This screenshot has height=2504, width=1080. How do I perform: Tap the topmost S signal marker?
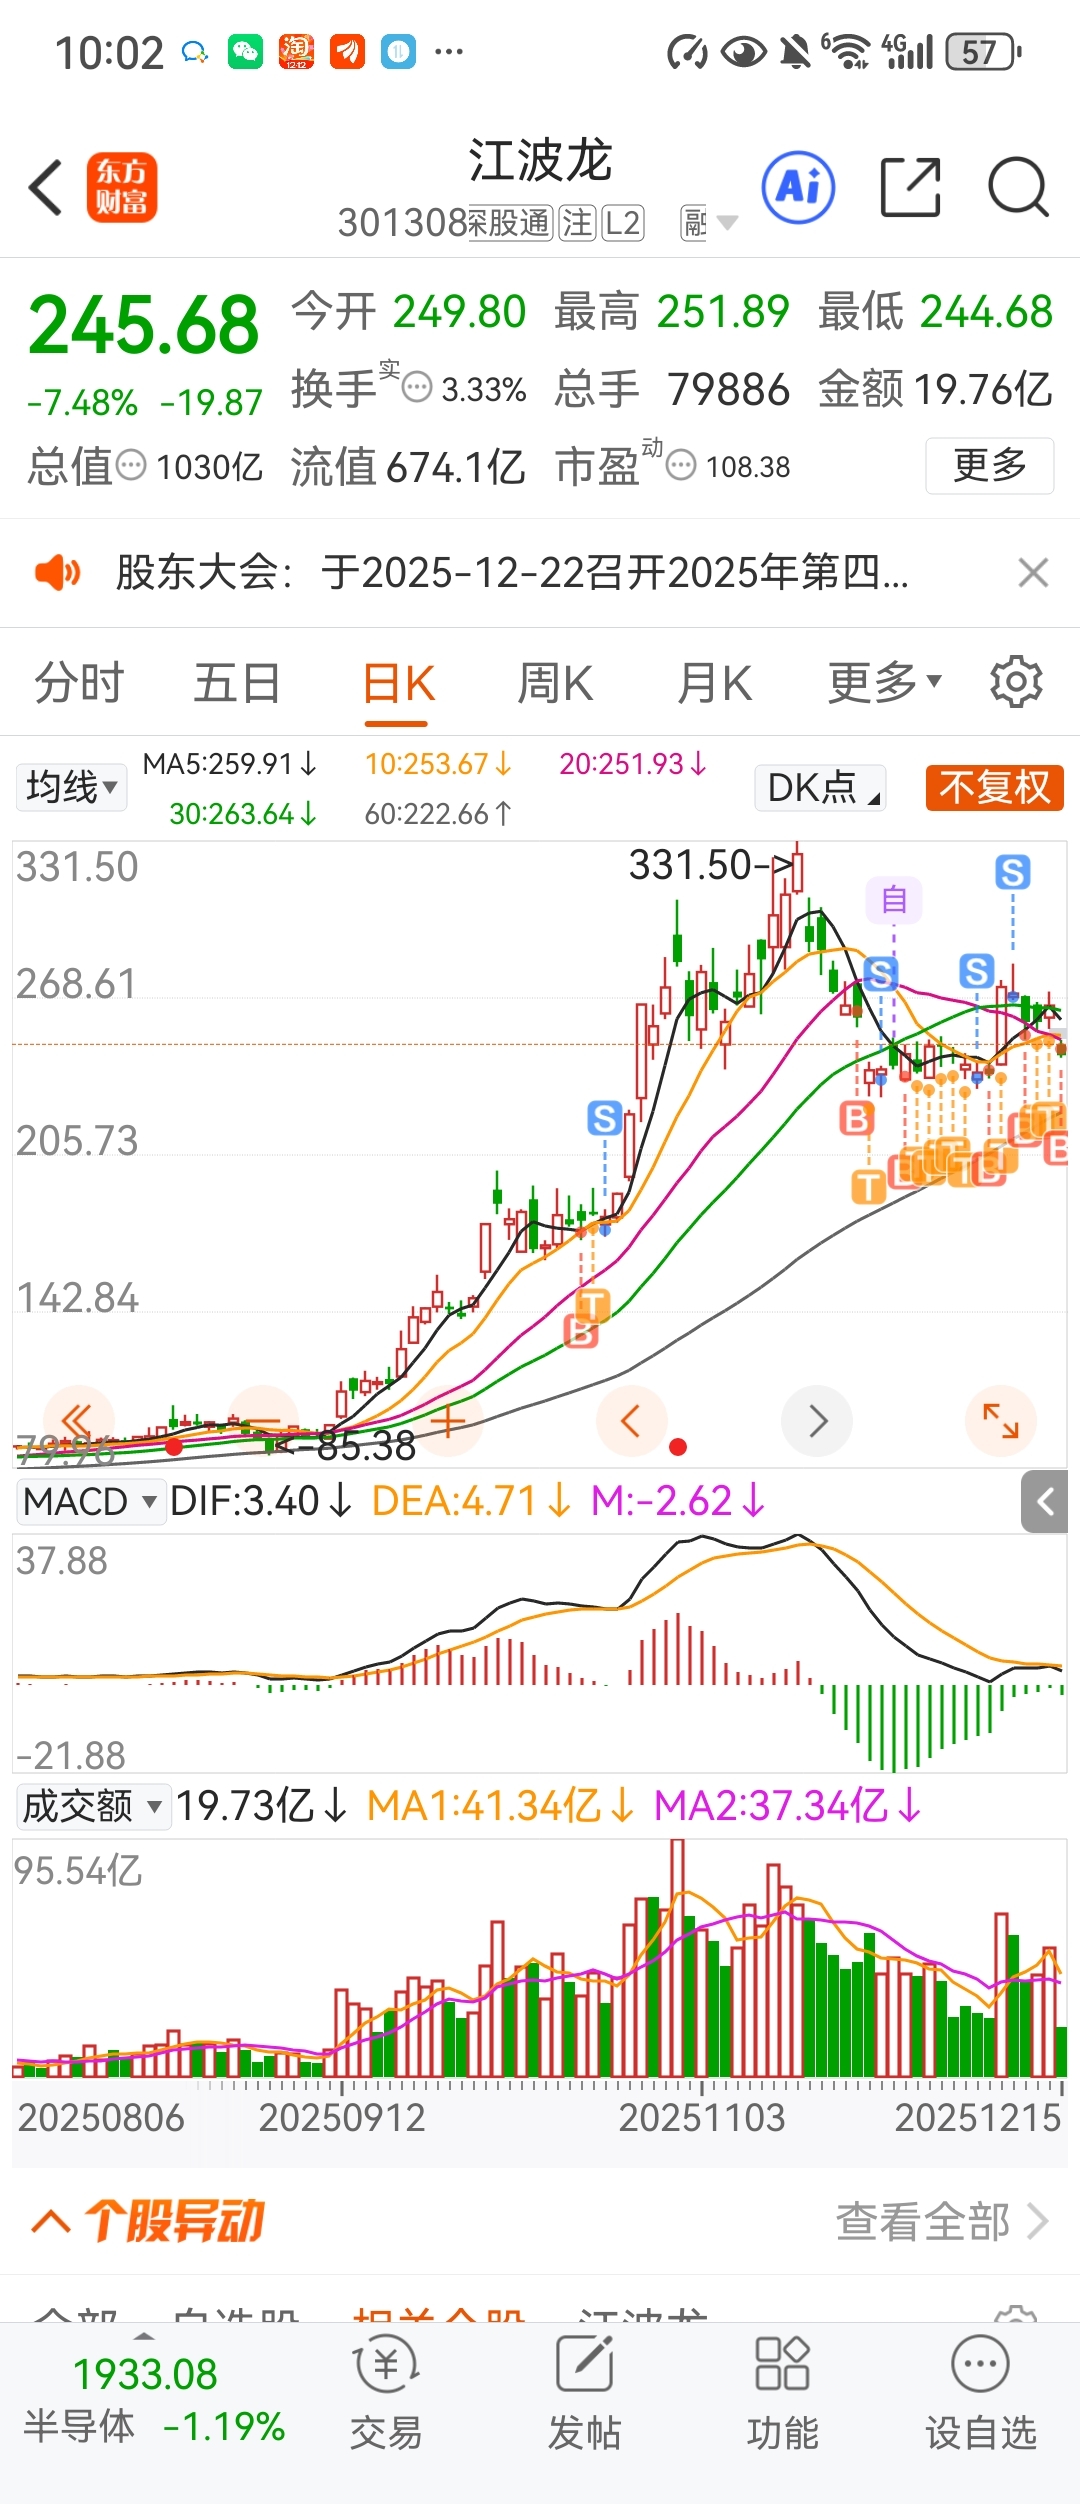click(1013, 872)
